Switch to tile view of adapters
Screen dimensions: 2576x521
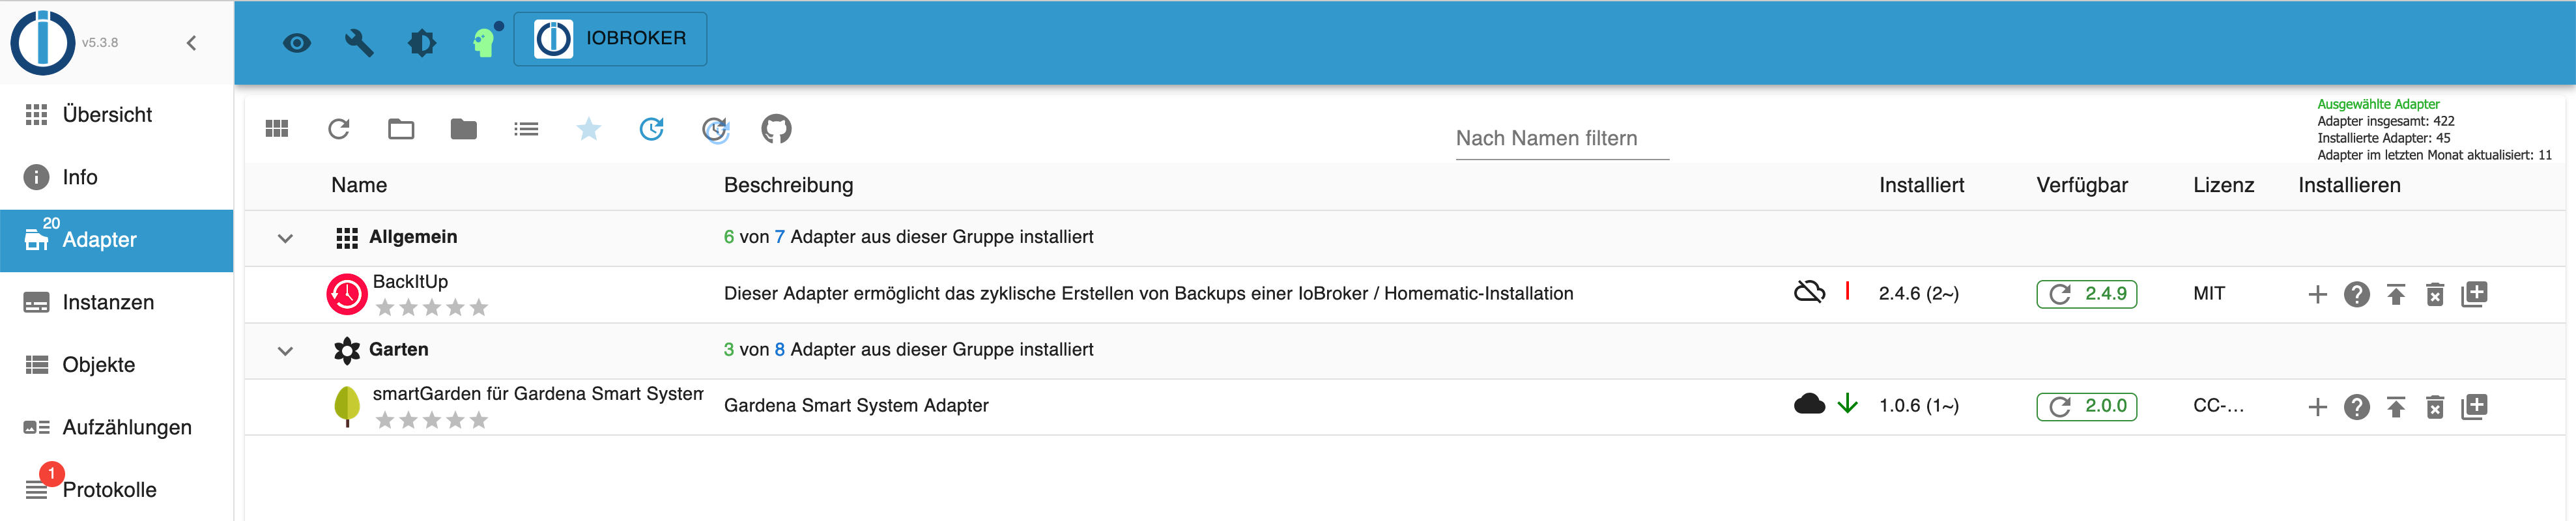coord(277,129)
